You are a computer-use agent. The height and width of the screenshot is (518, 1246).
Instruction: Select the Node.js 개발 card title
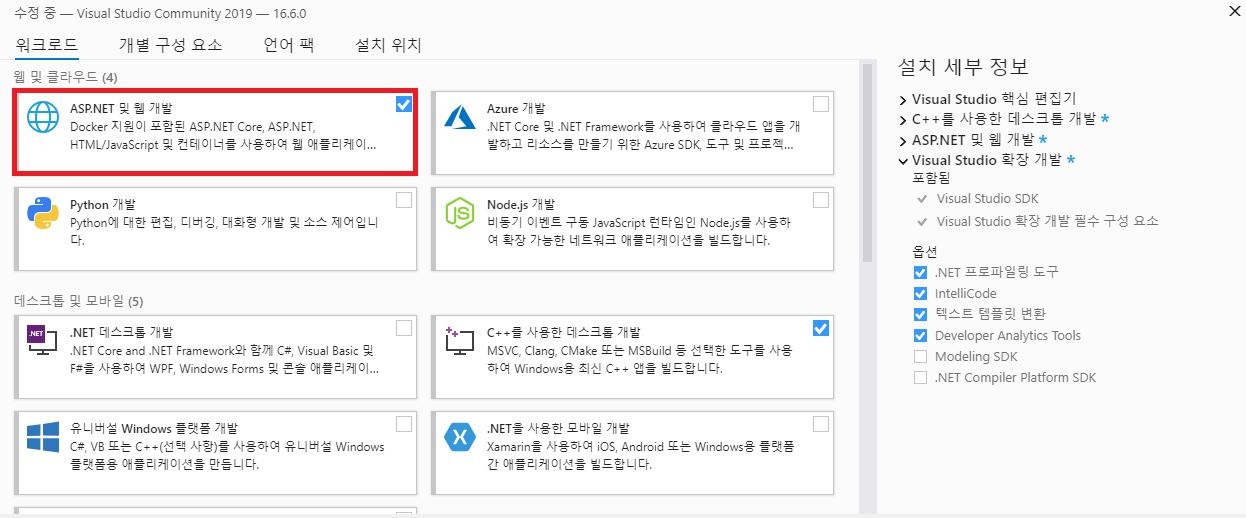520,204
